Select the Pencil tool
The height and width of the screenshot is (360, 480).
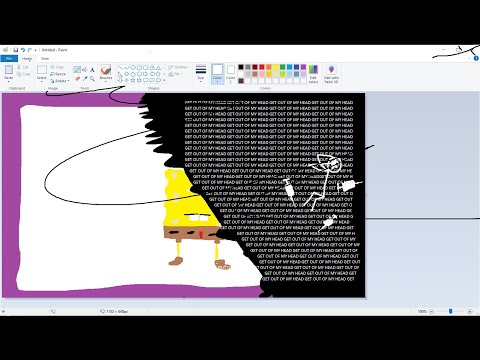tap(77, 70)
